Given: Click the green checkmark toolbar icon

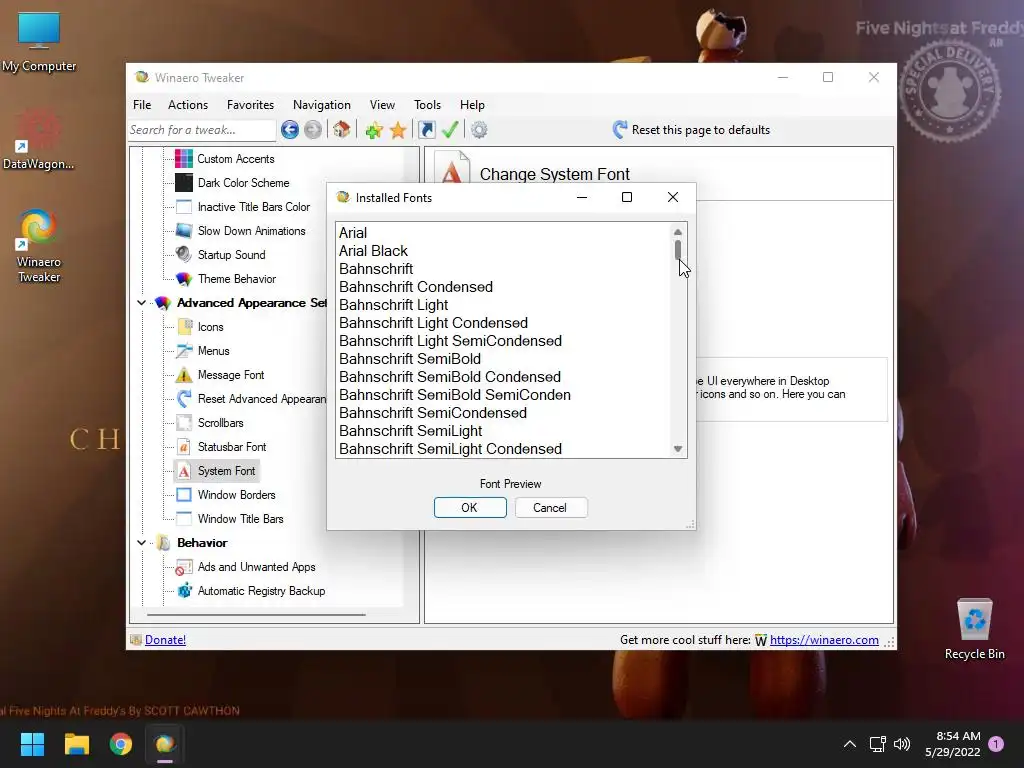Looking at the screenshot, I should (x=450, y=129).
